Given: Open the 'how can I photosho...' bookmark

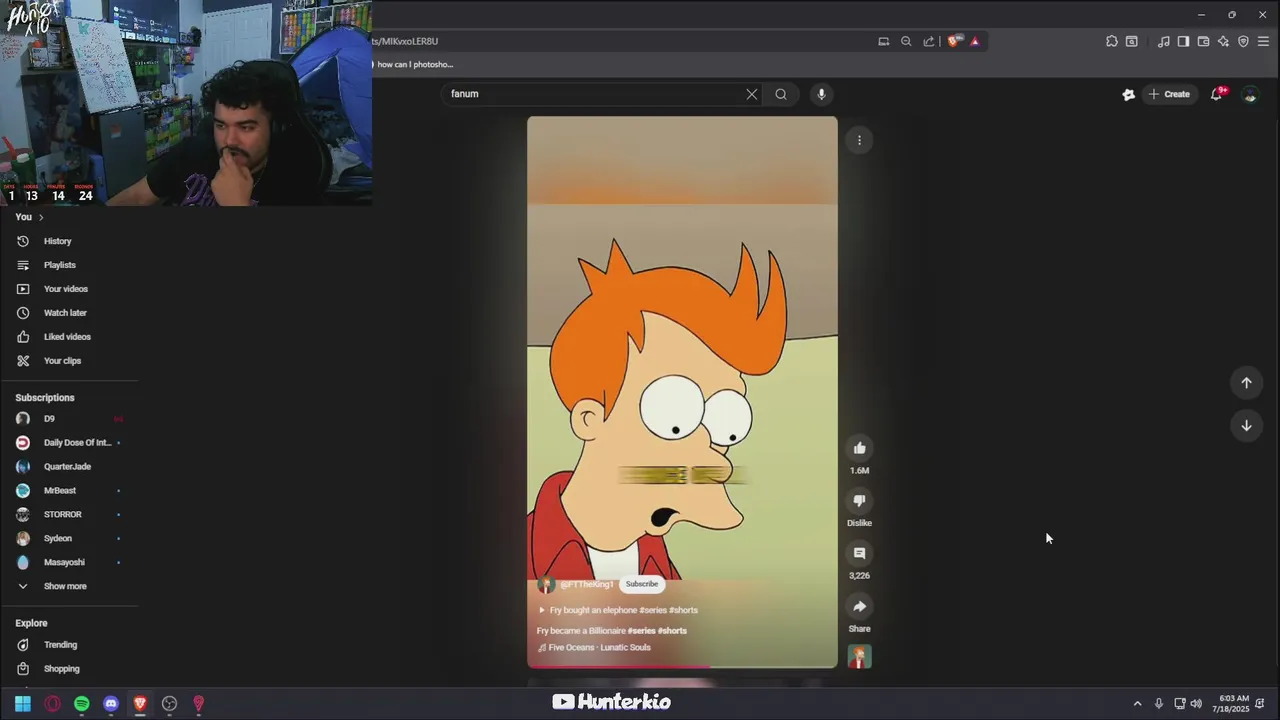Looking at the screenshot, I should [x=411, y=64].
